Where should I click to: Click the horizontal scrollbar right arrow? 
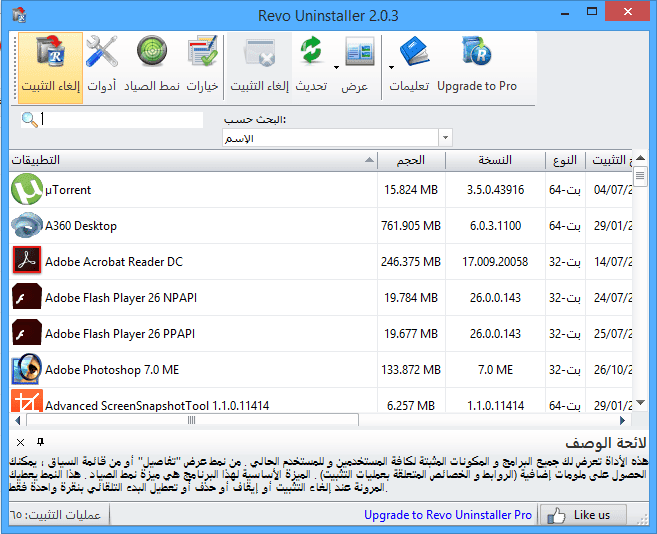point(623,420)
